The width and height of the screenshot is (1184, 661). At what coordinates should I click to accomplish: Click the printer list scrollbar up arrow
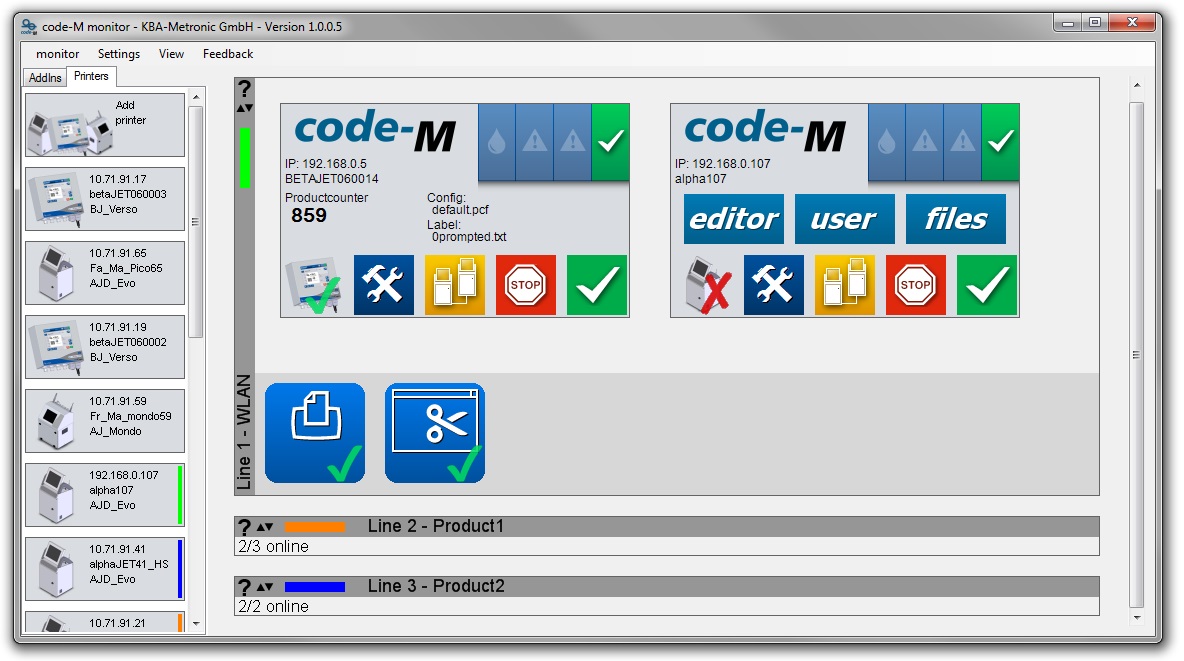(196, 97)
